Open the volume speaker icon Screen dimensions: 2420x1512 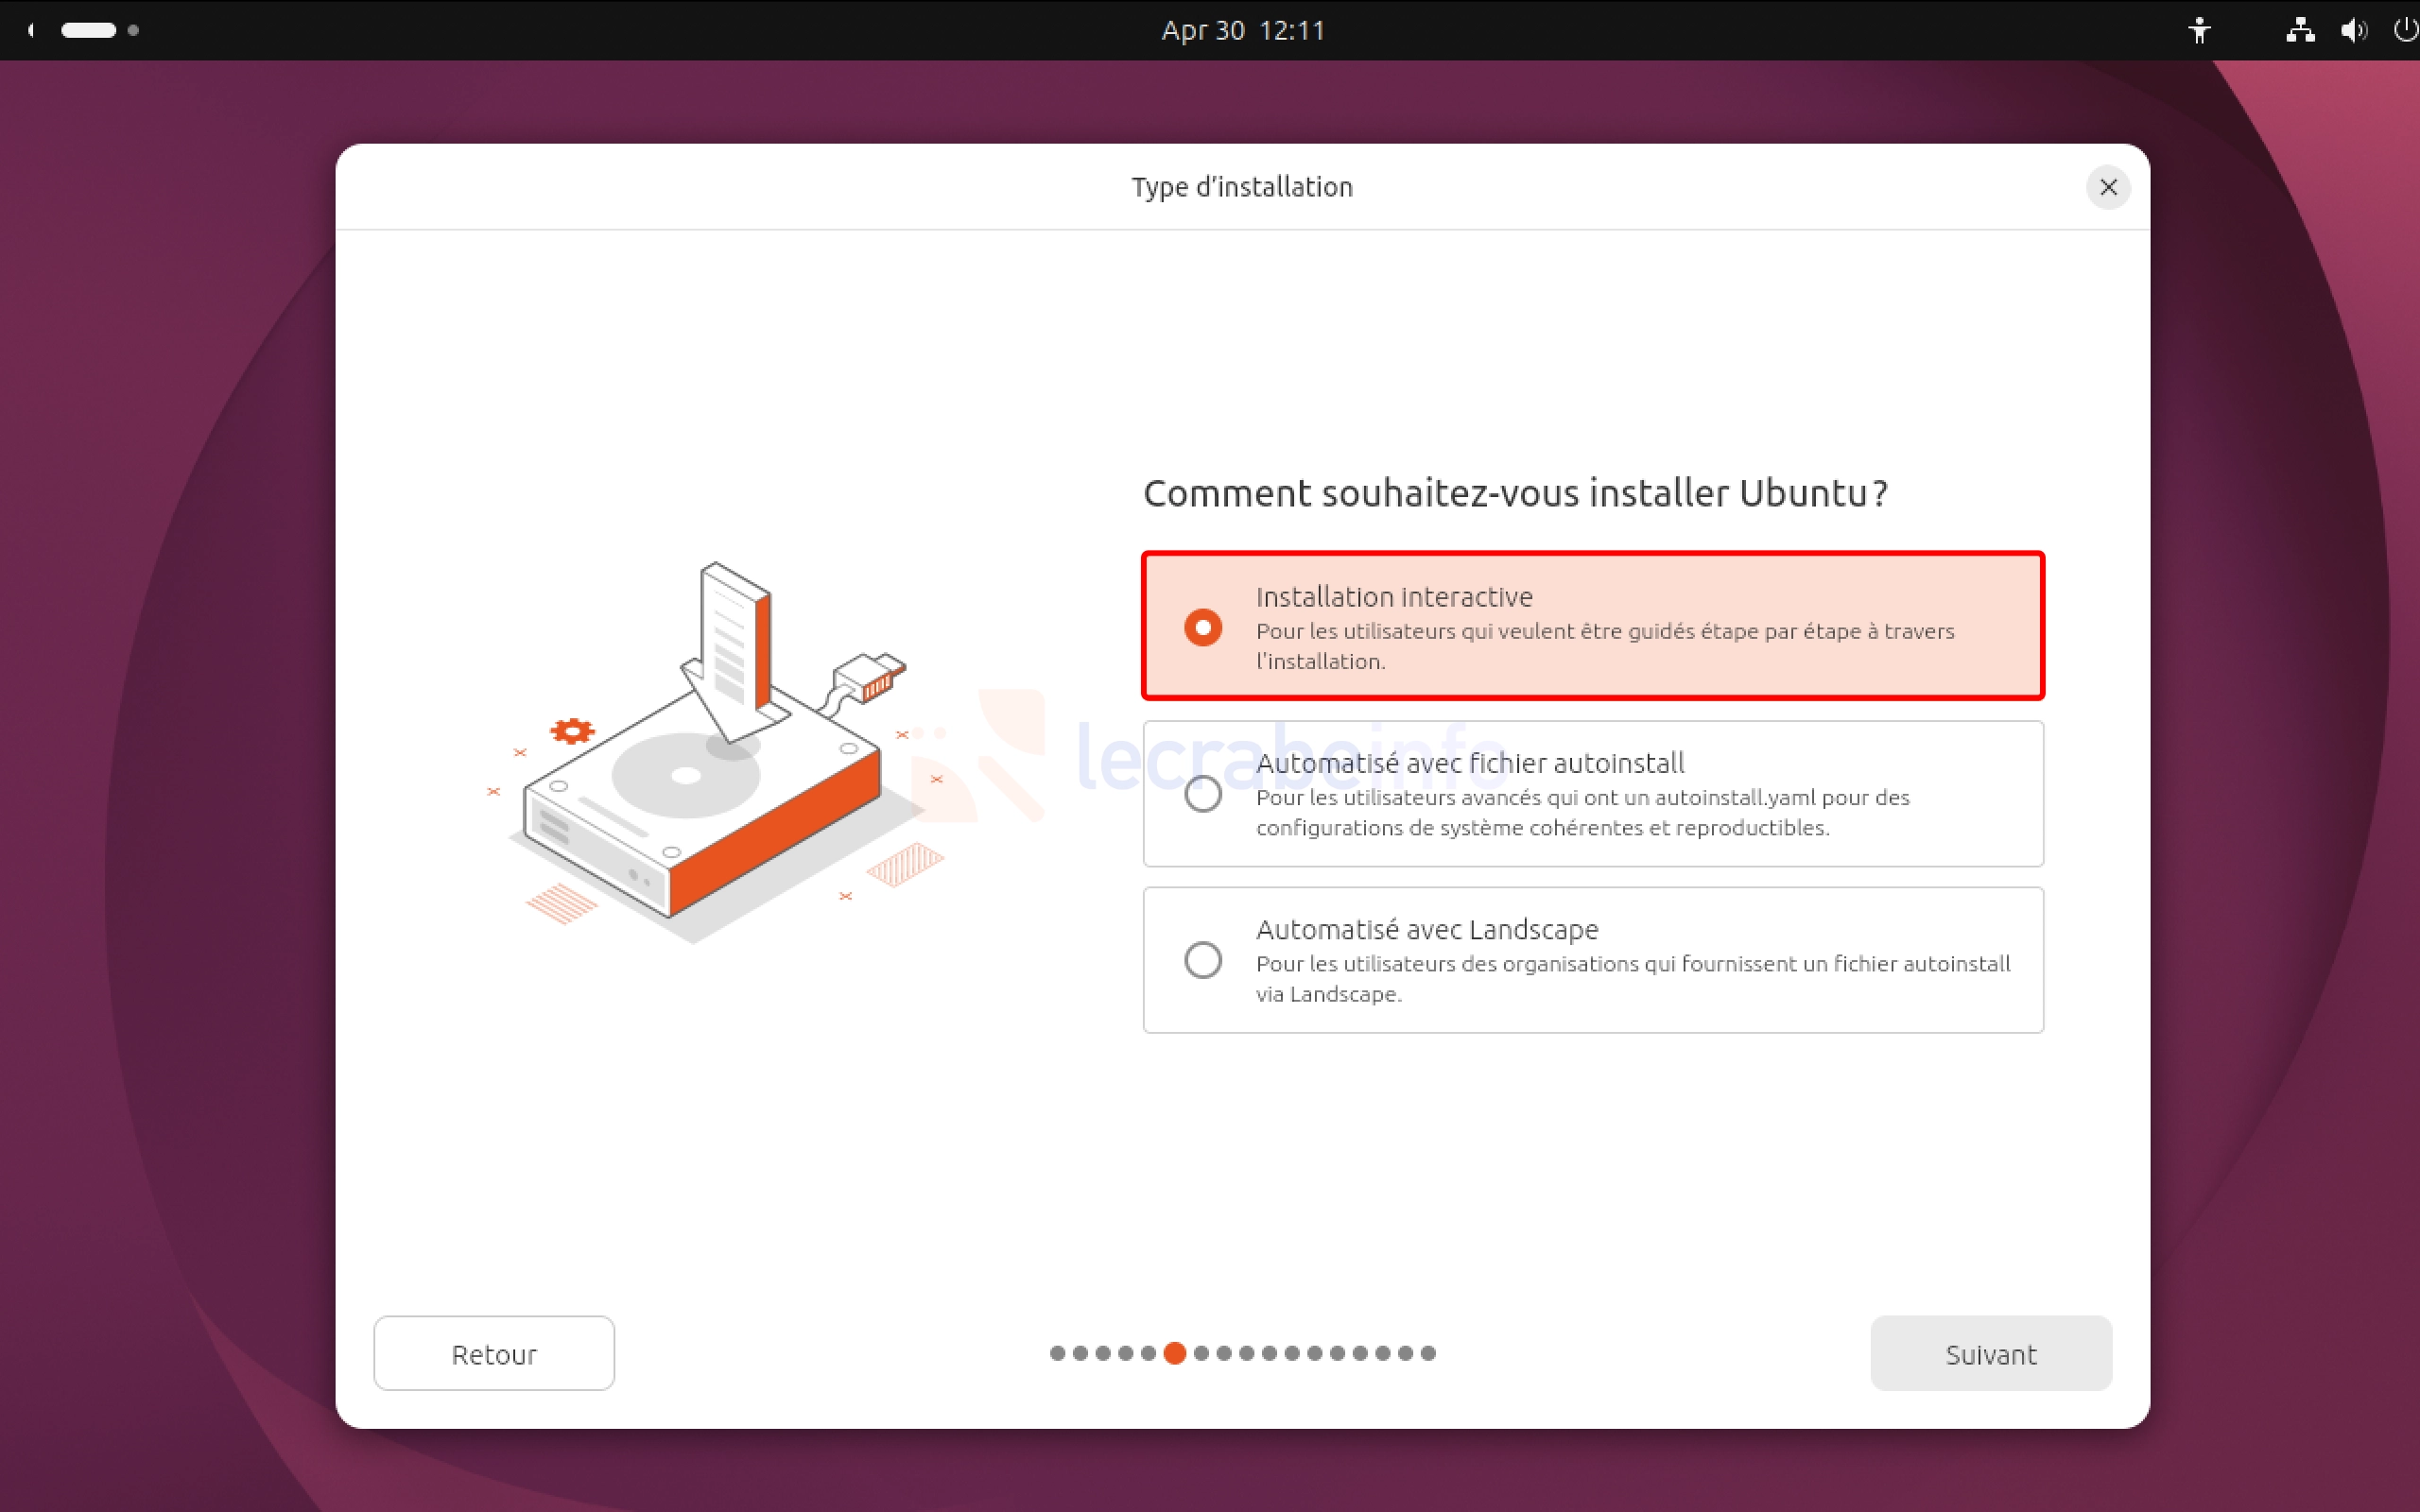(2353, 30)
